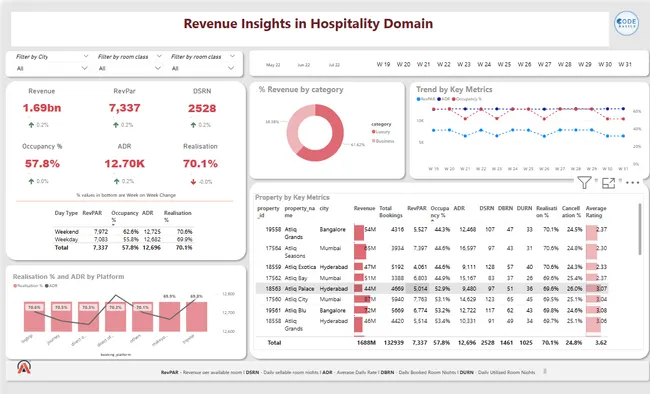Click the RevPAR legend in trend chart
This screenshot has width=650, height=394.
(426, 99)
